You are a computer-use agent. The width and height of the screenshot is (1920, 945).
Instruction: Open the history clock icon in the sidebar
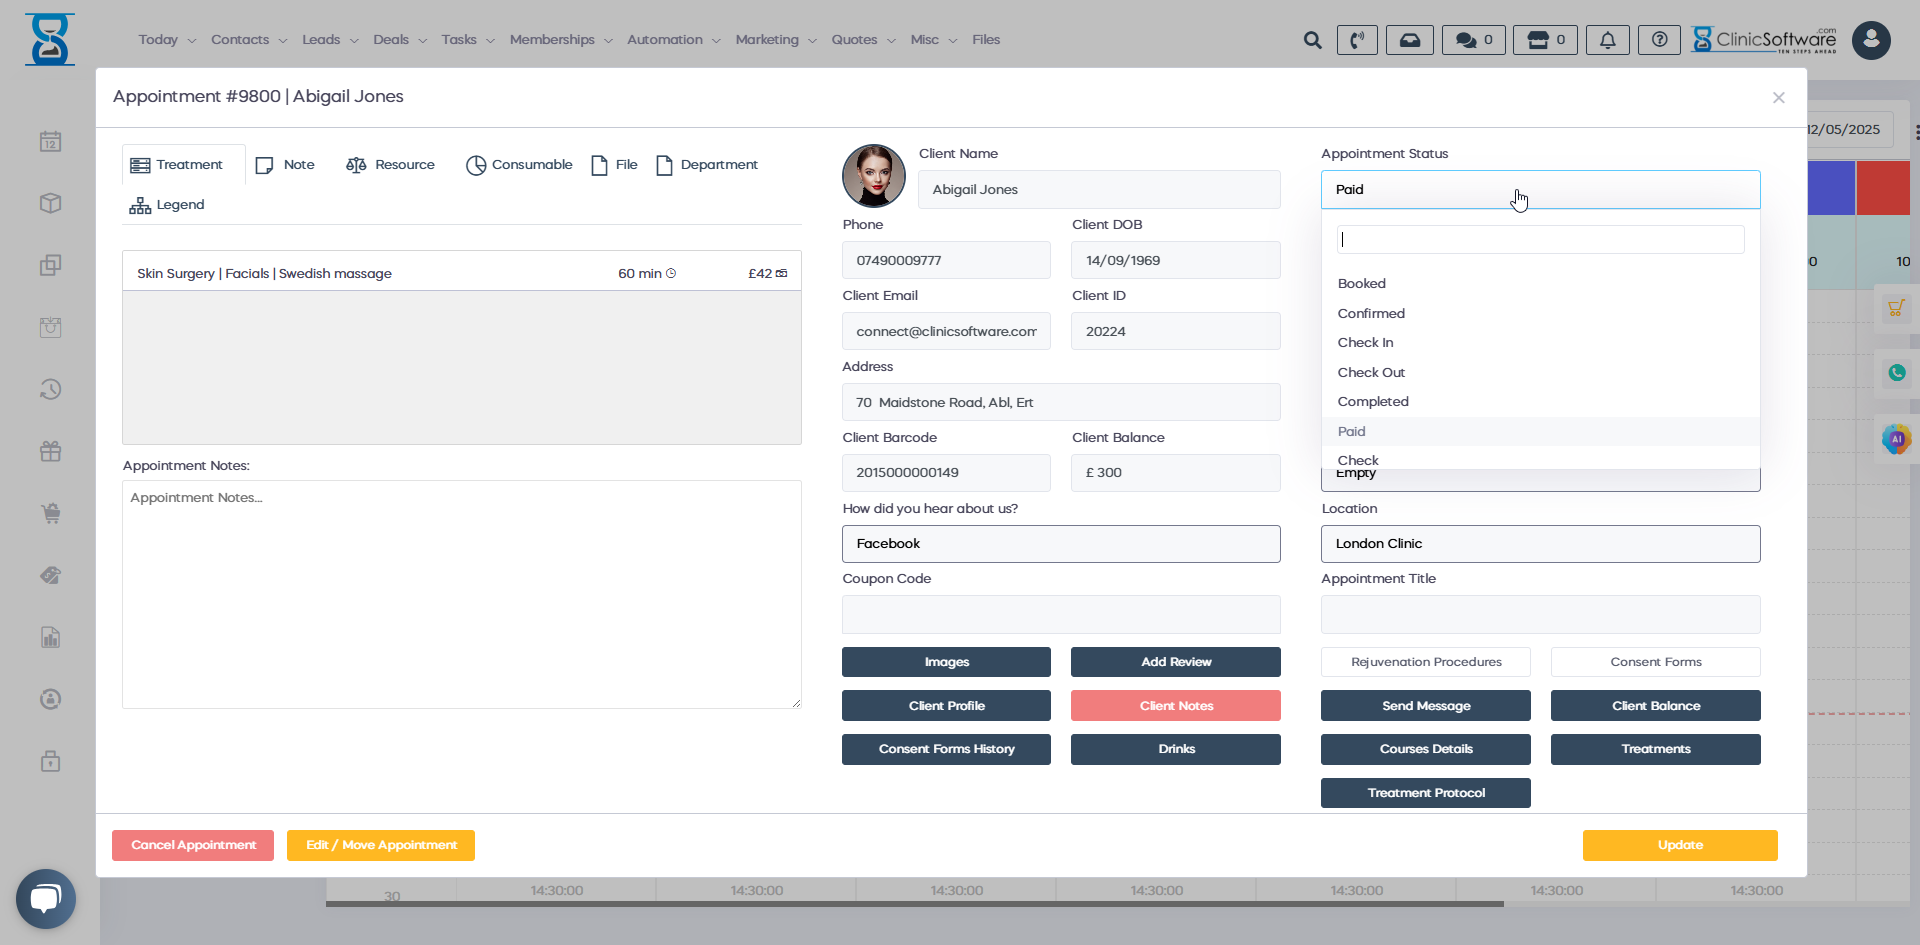[x=49, y=389]
